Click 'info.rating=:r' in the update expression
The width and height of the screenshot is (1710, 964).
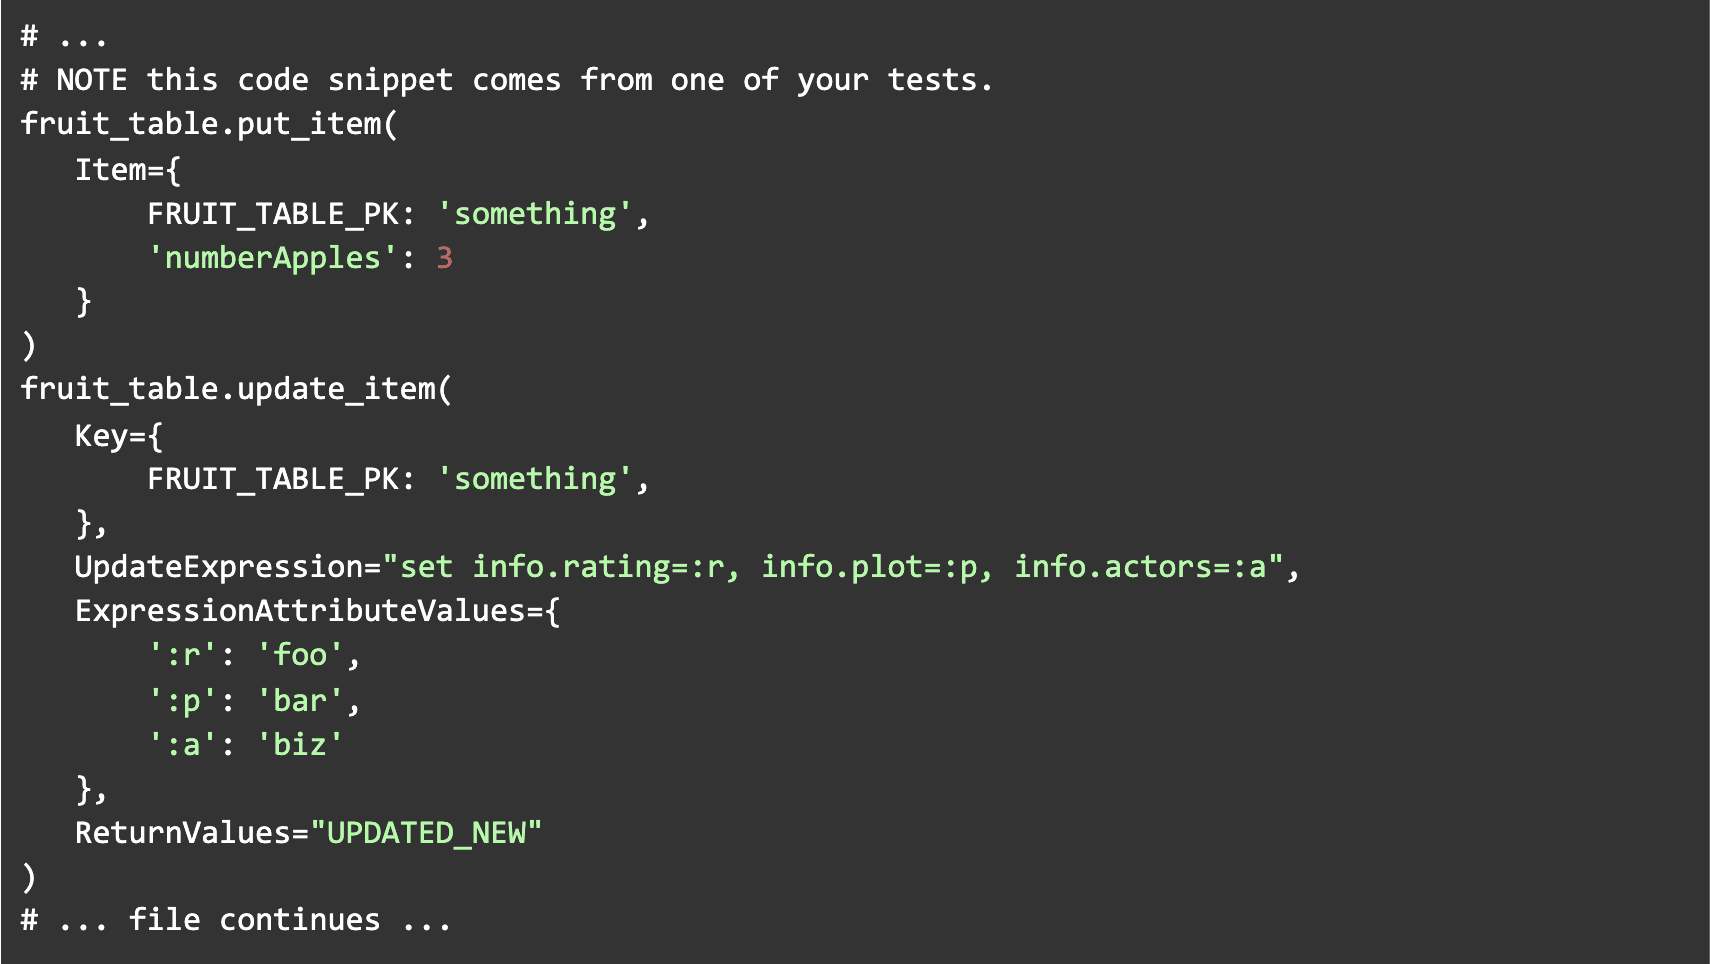[598, 567]
